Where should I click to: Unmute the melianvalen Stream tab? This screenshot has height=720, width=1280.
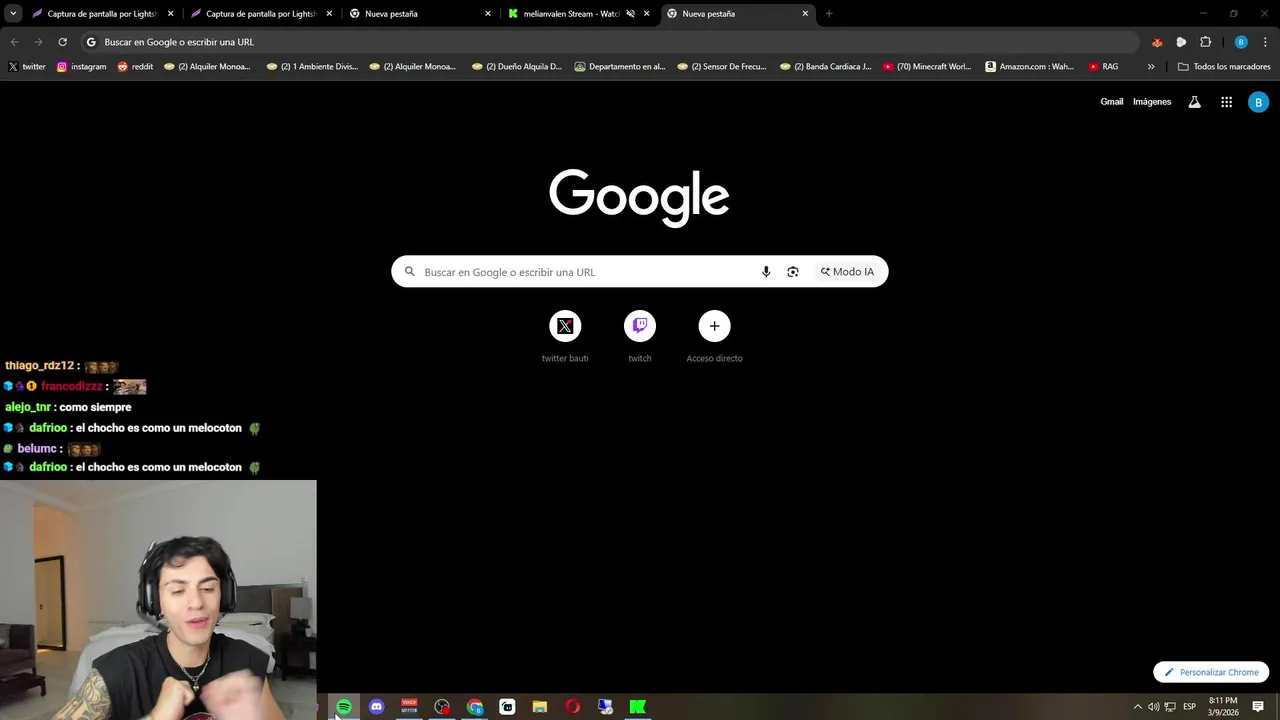coord(630,14)
